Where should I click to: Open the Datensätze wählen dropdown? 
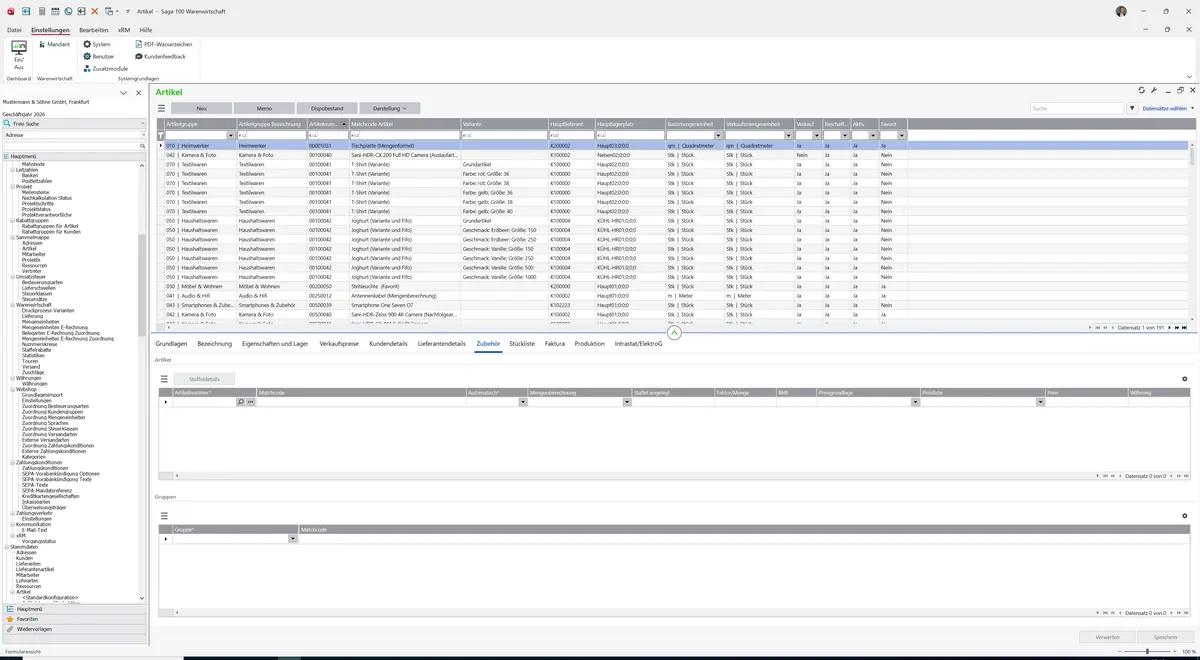coord(1167,108)
